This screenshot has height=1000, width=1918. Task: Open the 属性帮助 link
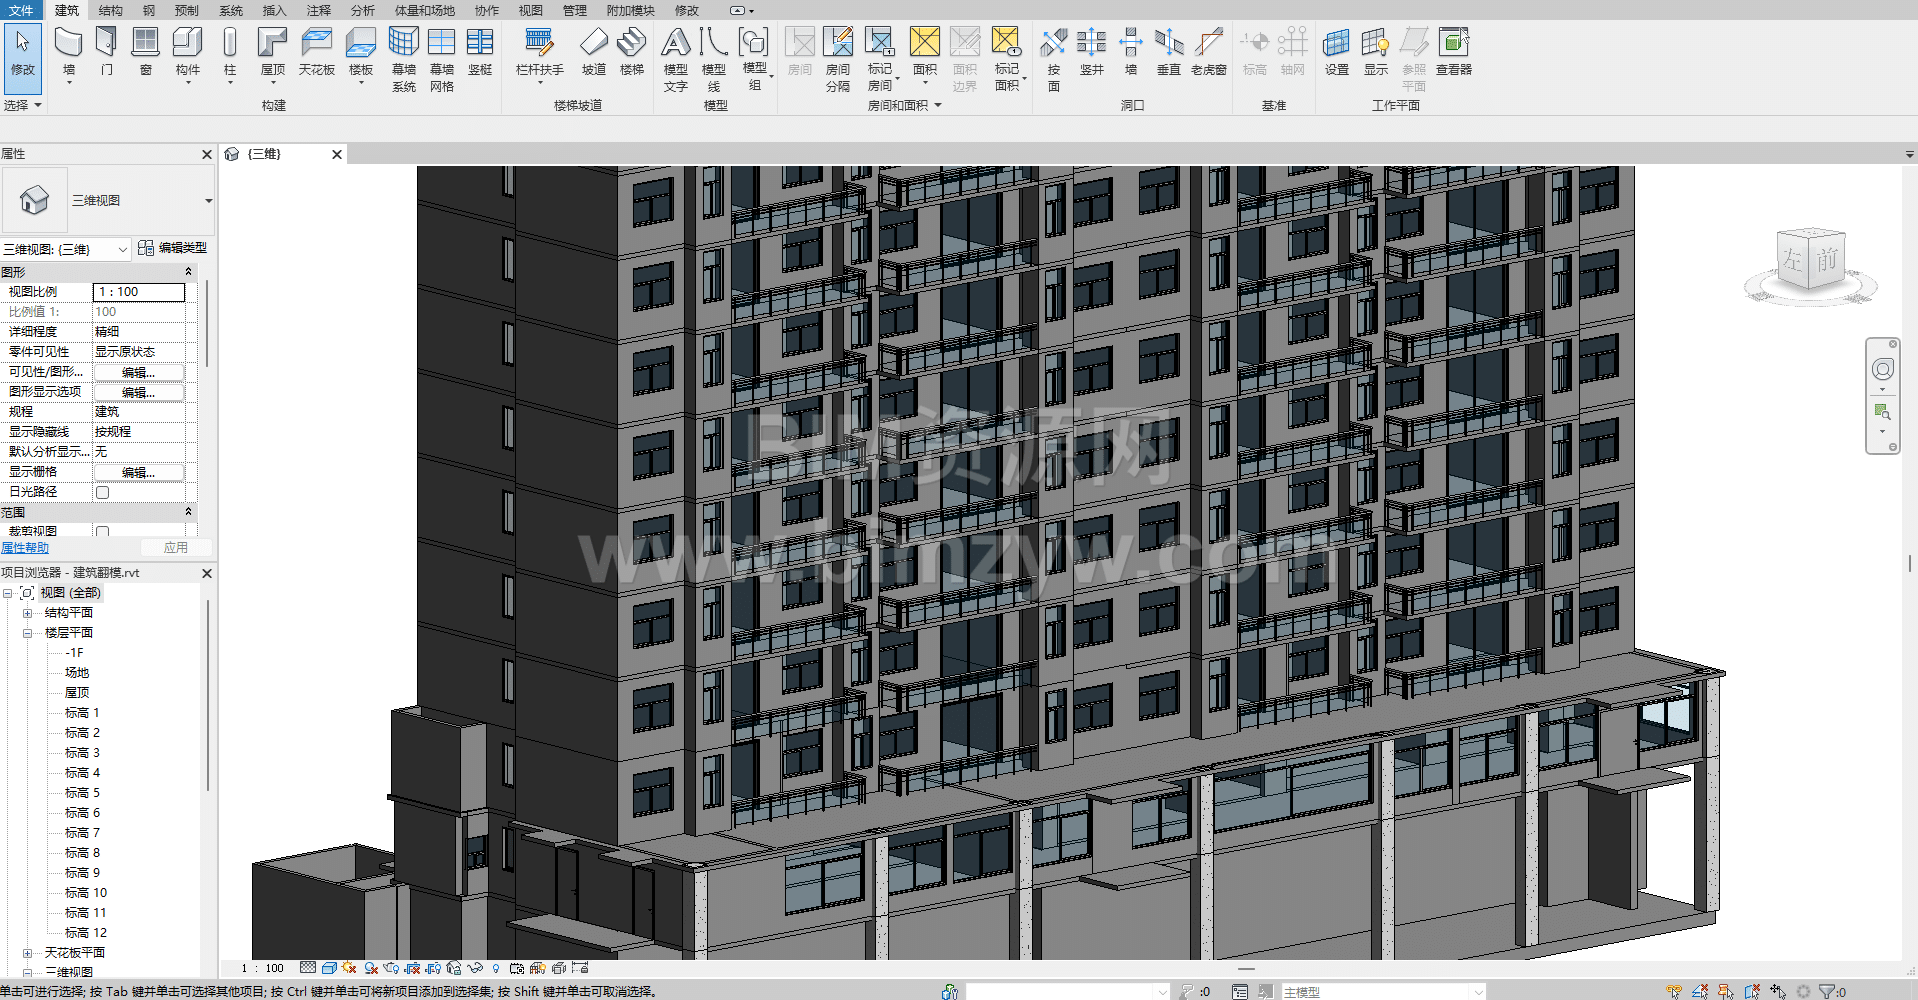click(x=25, y=548)
